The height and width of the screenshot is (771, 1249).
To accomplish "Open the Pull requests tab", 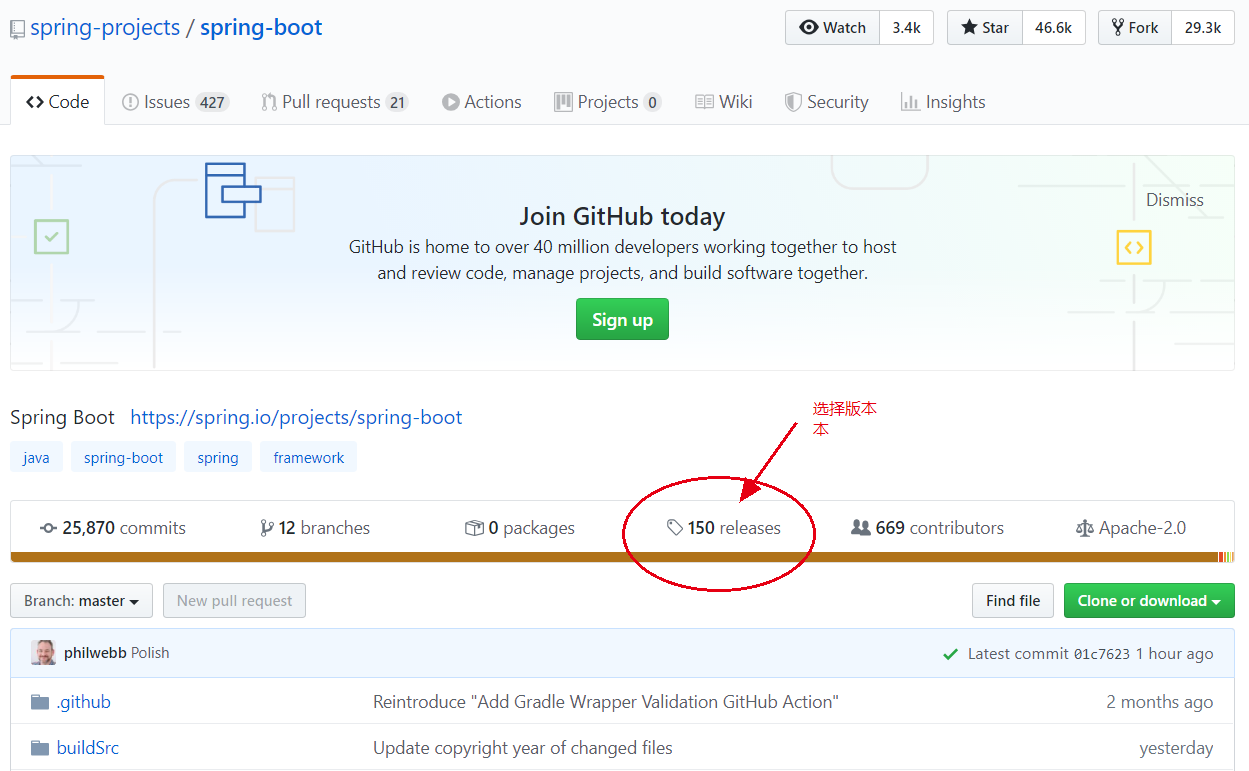I will point(334,102).
